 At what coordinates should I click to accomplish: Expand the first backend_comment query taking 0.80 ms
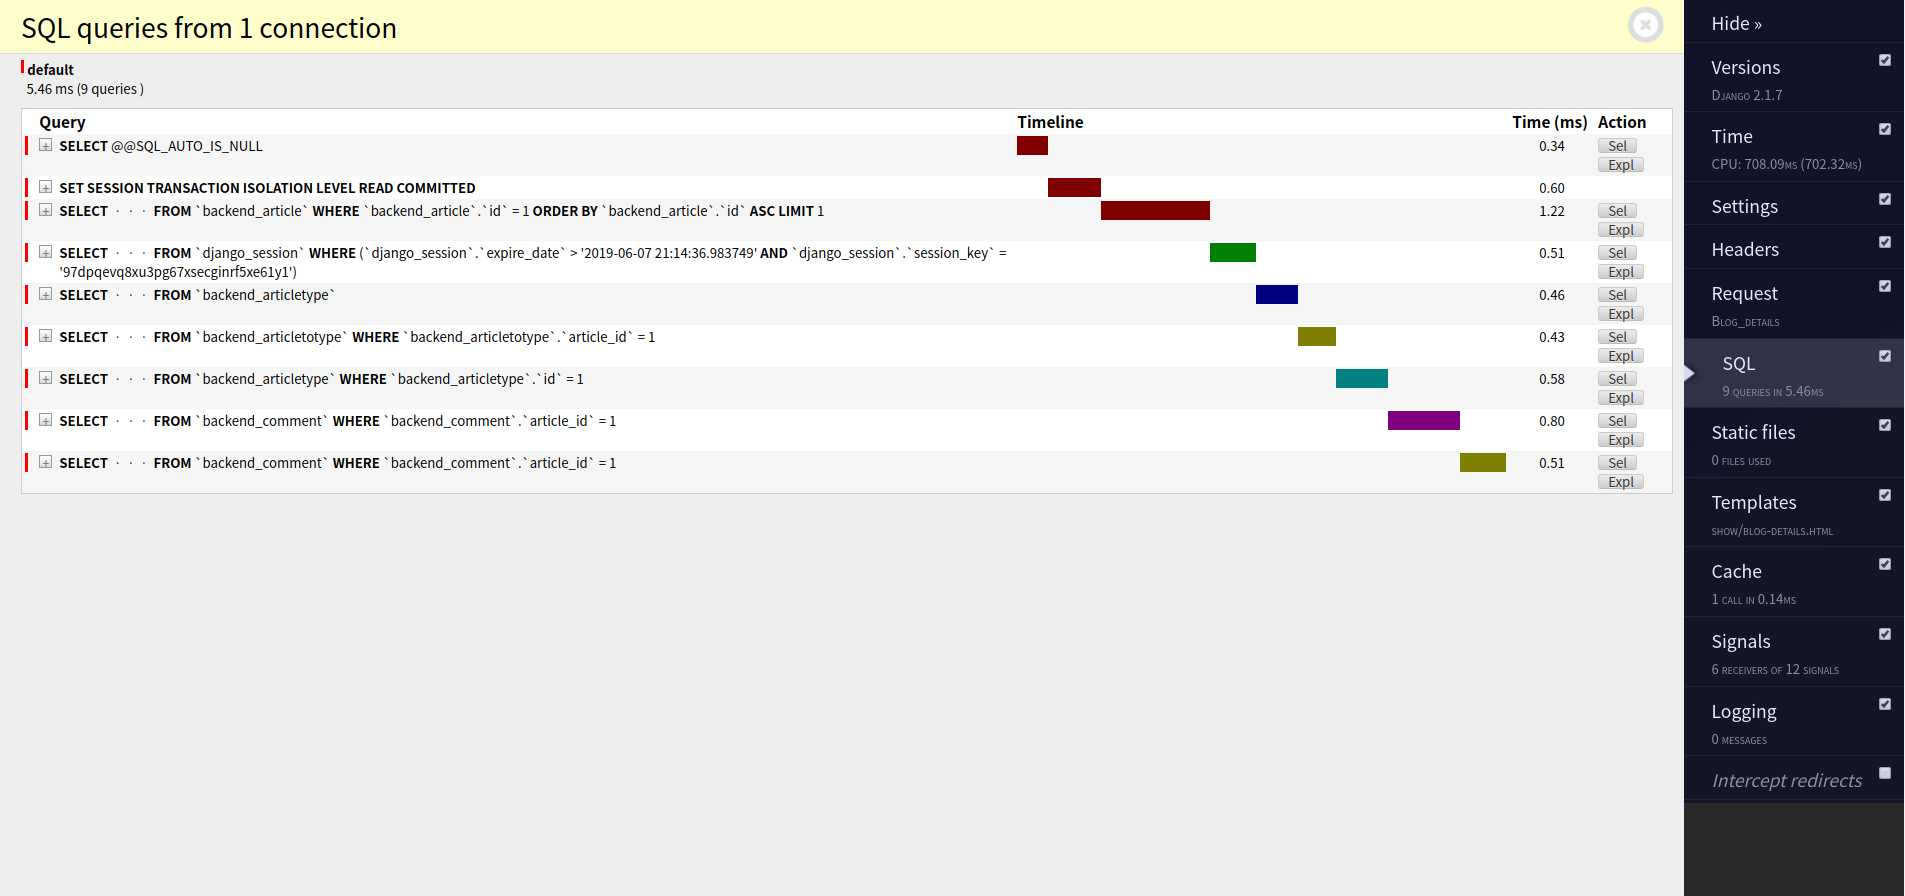[45, 420]
